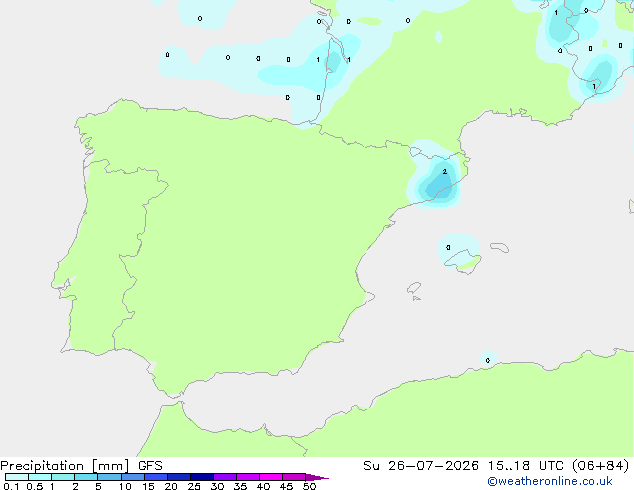Click the '2' precipitation value over Catalonia

click(445, 172)
